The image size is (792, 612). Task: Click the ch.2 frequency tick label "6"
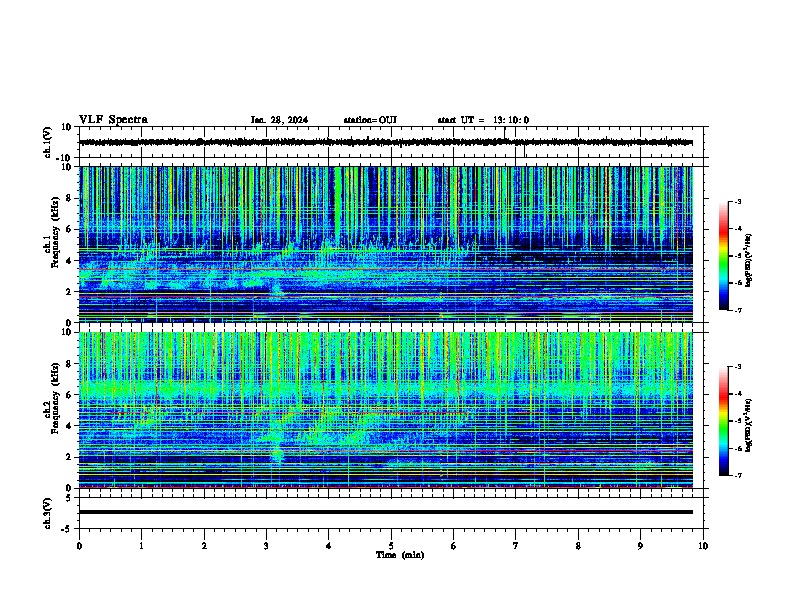70,395
